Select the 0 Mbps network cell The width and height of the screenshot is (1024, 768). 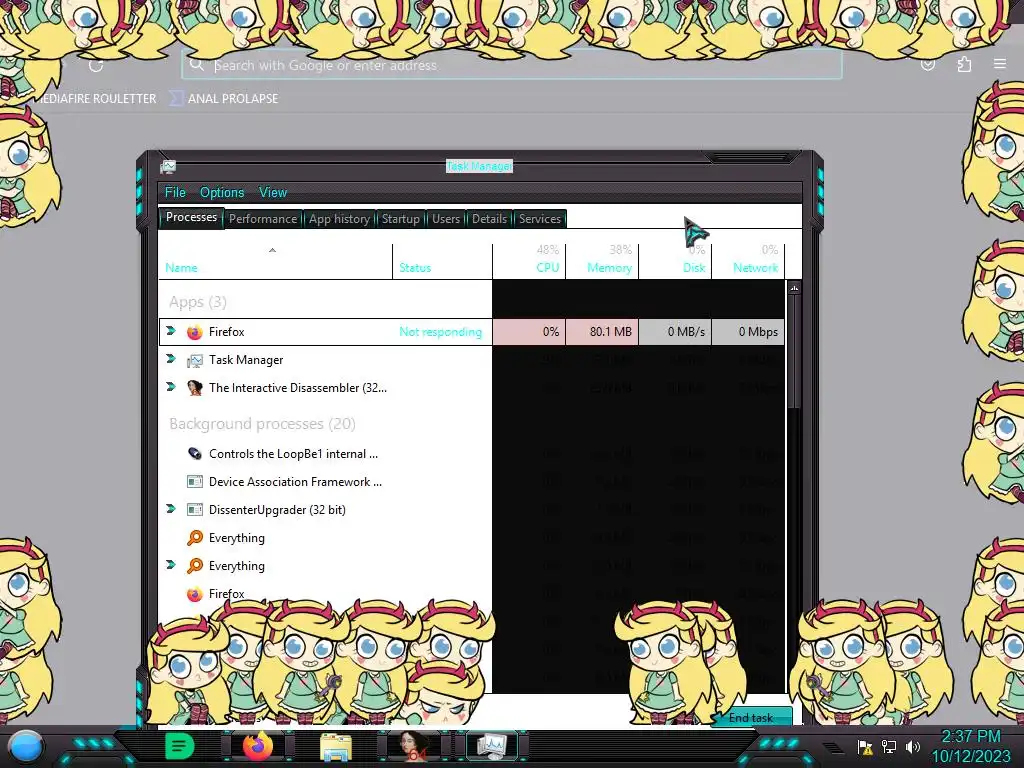[x=748, y=332]
